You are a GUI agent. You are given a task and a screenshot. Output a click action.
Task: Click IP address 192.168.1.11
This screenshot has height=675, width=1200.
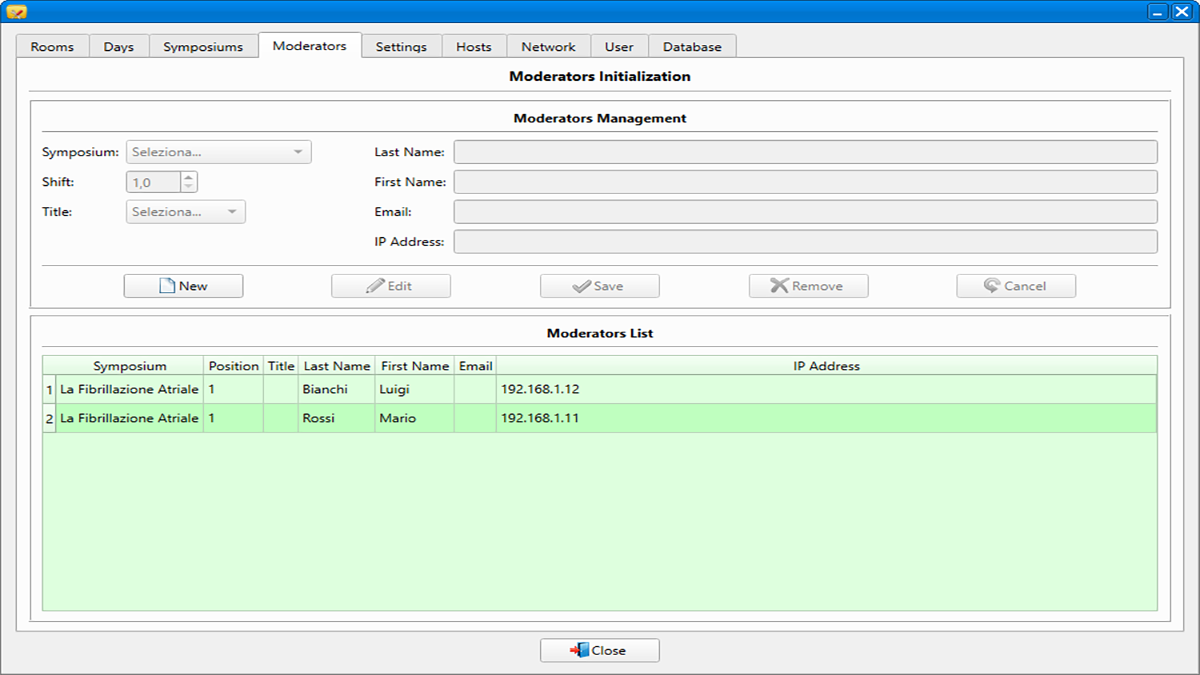[826, 418]
